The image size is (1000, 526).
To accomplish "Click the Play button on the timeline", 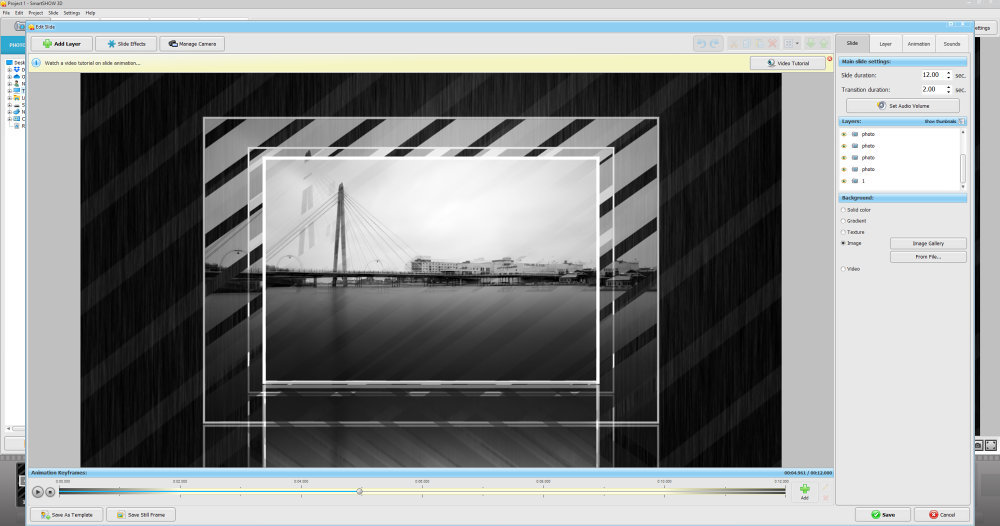I will pyautogui.click(x=37, y=491).
